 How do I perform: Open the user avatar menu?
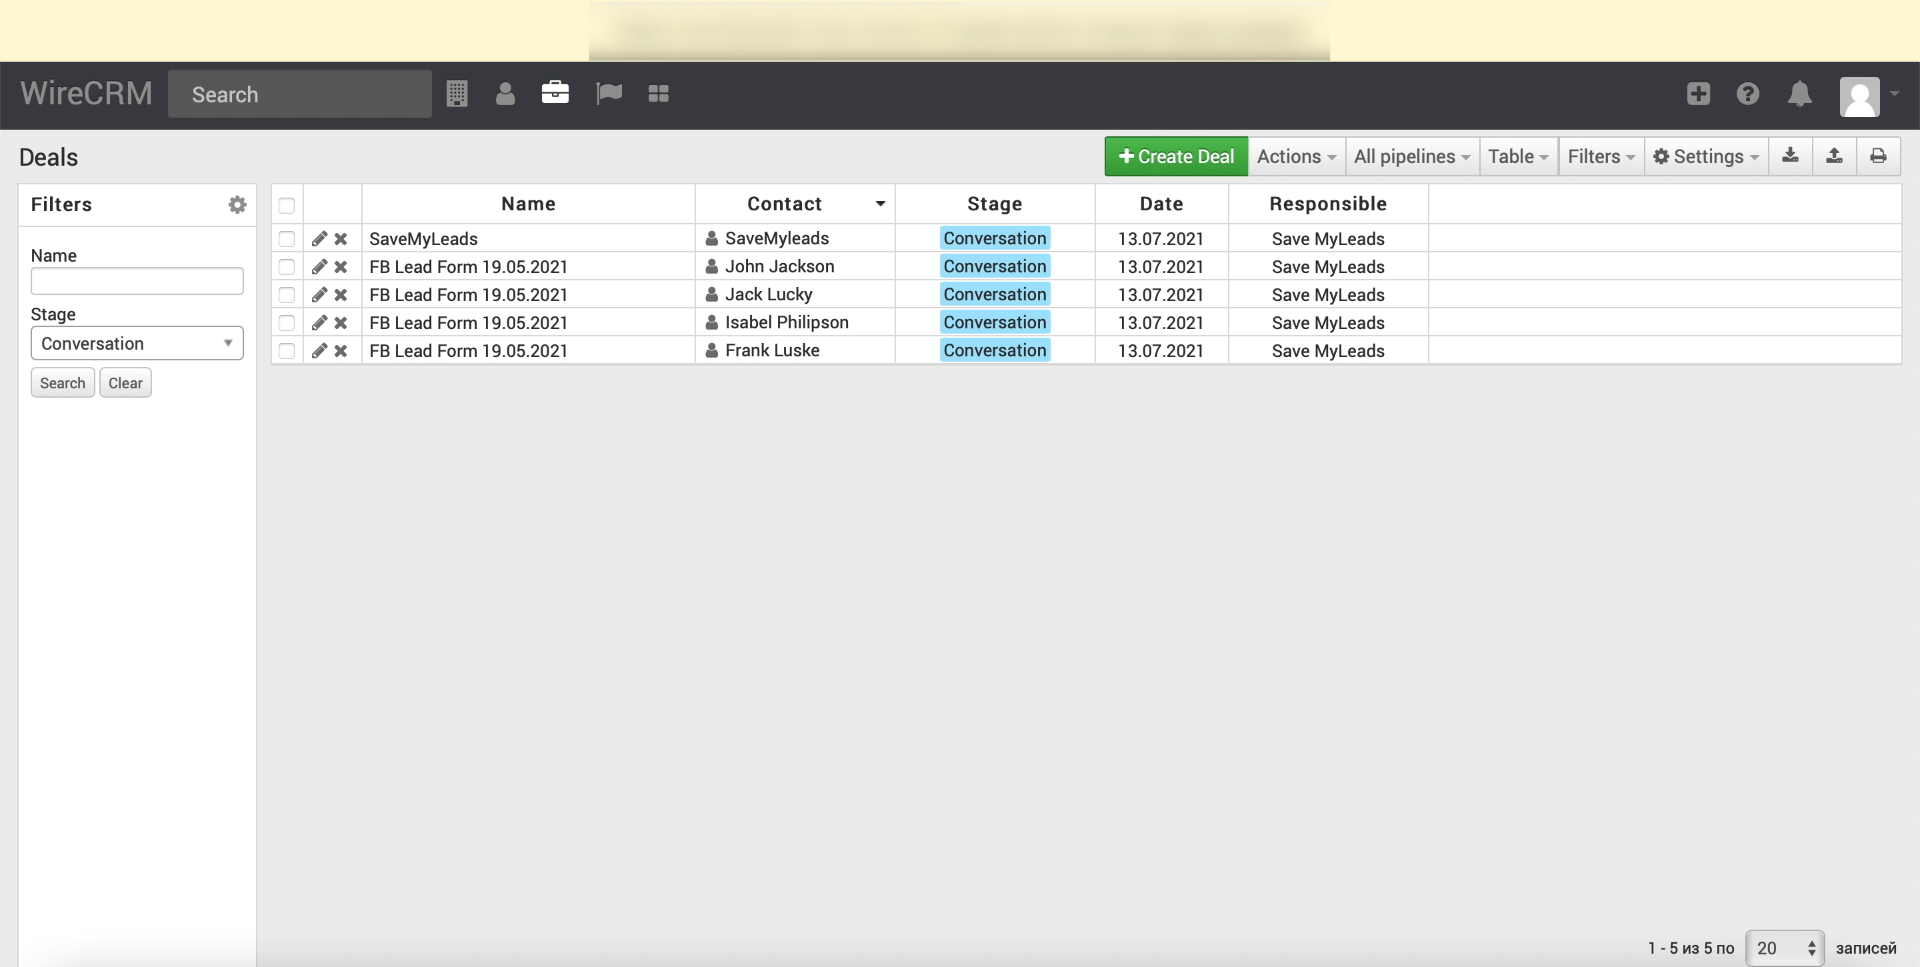tap(1869, 97)
